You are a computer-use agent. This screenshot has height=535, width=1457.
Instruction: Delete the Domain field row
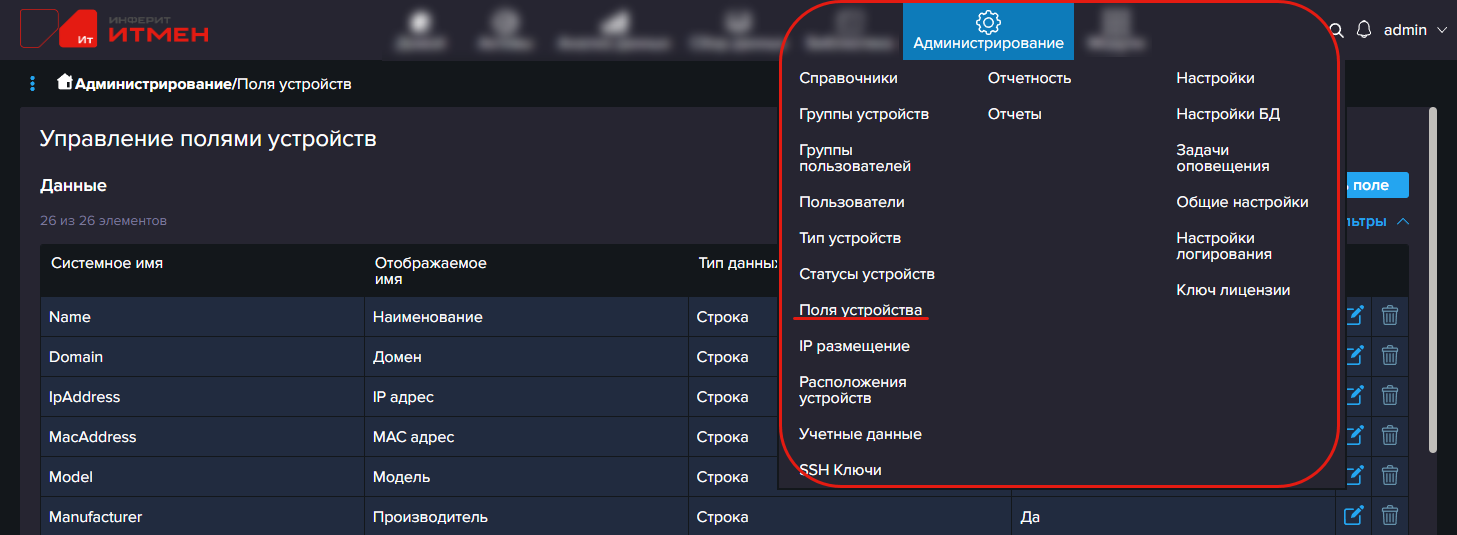point(1389,356)
